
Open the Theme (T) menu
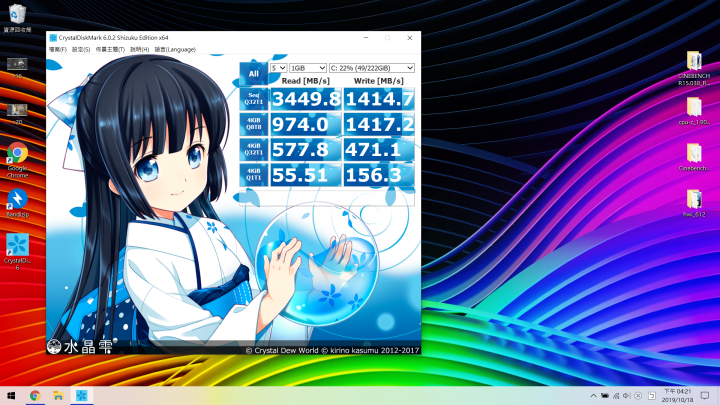point(110,50)
